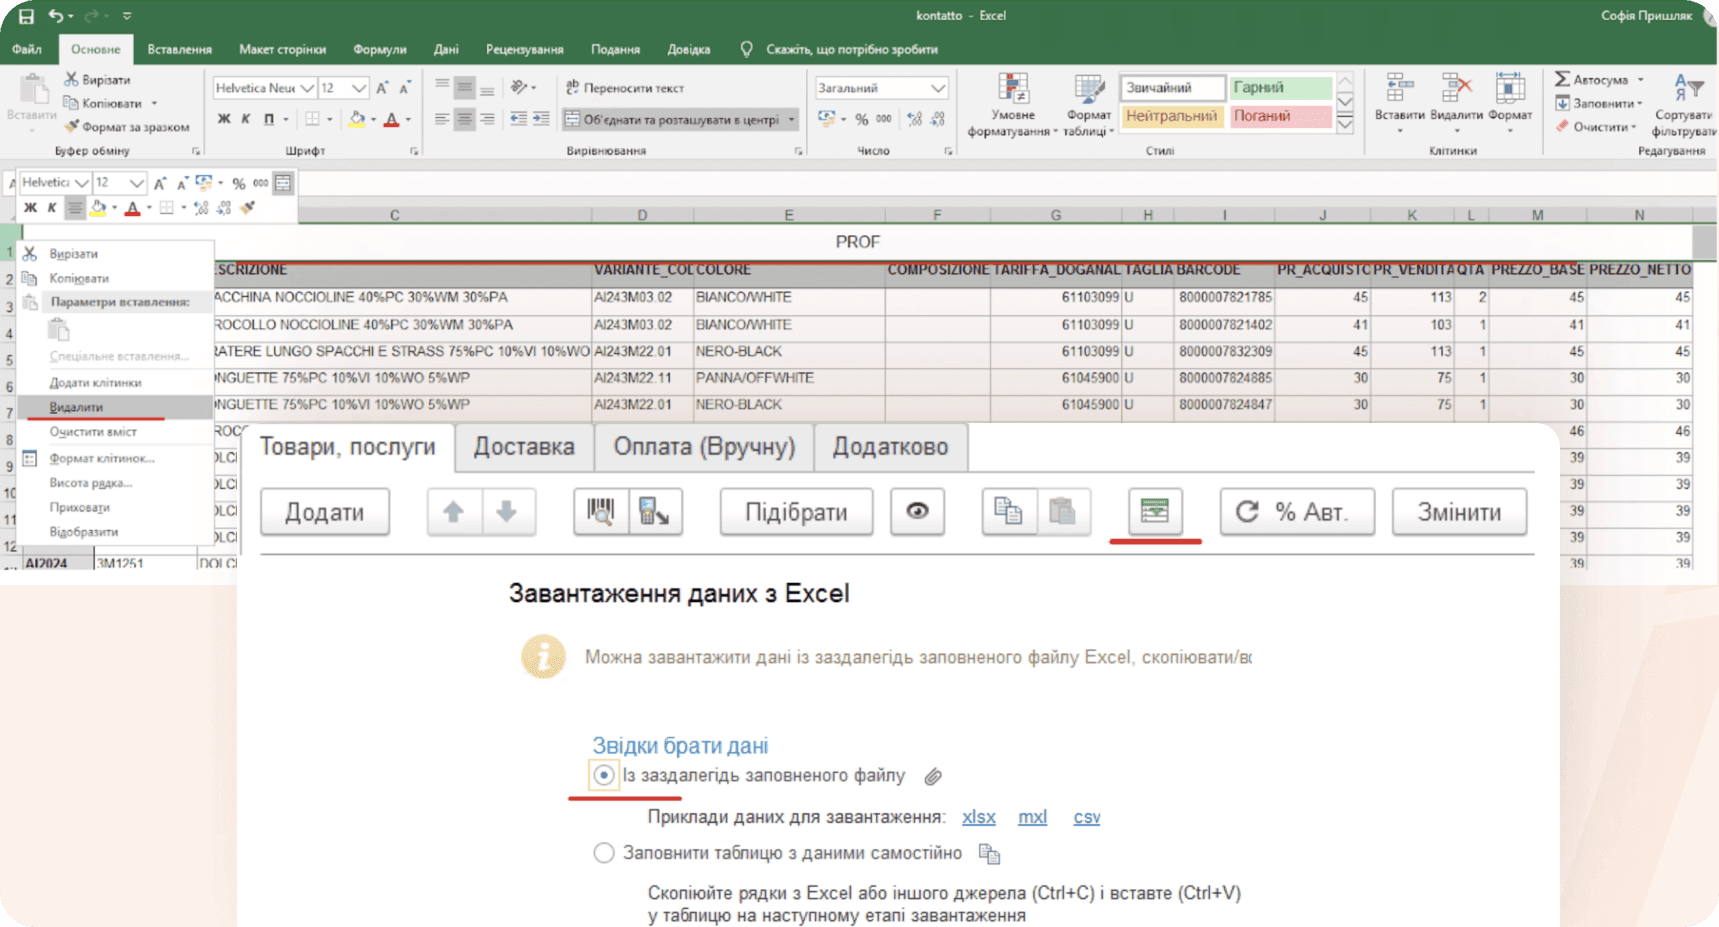This screenshot has width=1719, height=927.
Task: Click the ribbon Decrease Indent icon
Action: [518, 119]
